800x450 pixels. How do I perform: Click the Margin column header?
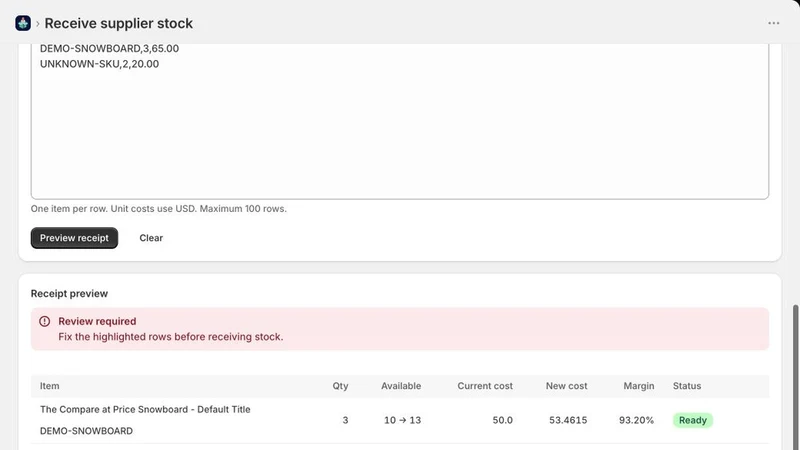(x=639, y=386)
